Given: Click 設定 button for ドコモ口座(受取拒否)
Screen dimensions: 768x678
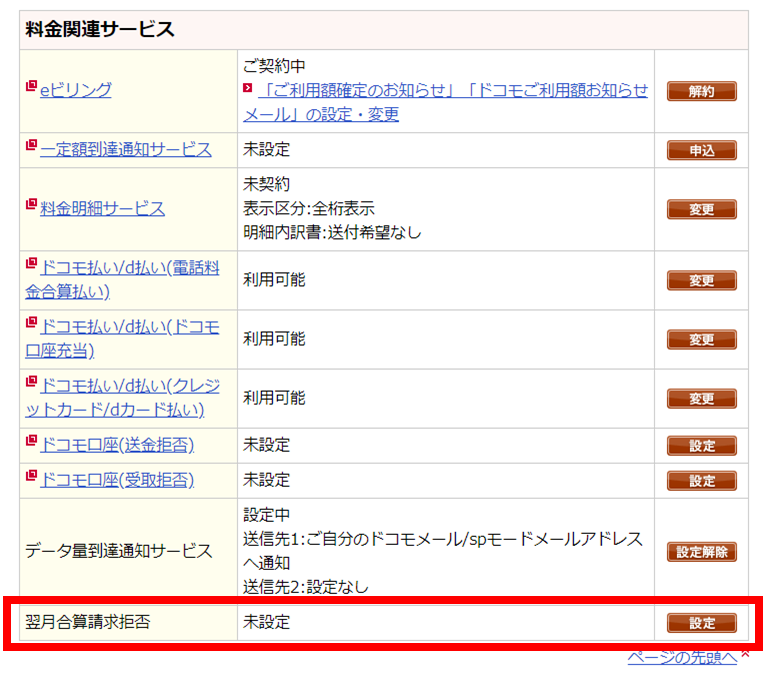Looking at the screenshot, I should (x=701, y=481).
